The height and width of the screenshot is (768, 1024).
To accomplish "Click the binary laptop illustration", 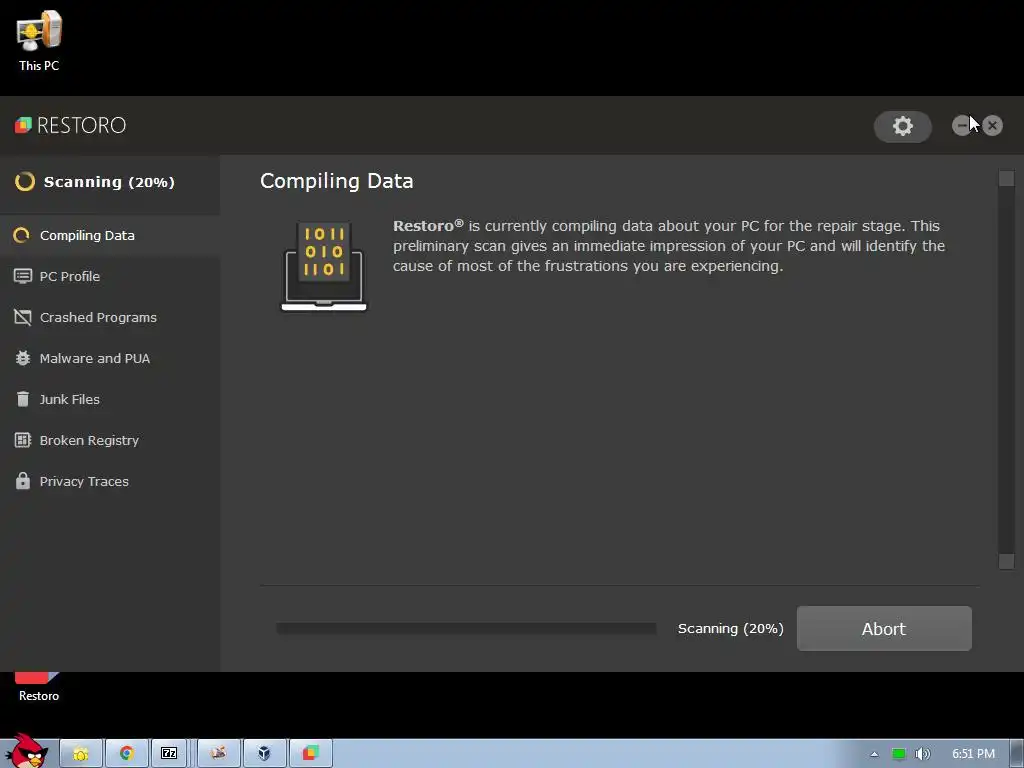I will [x=324, y=266].
